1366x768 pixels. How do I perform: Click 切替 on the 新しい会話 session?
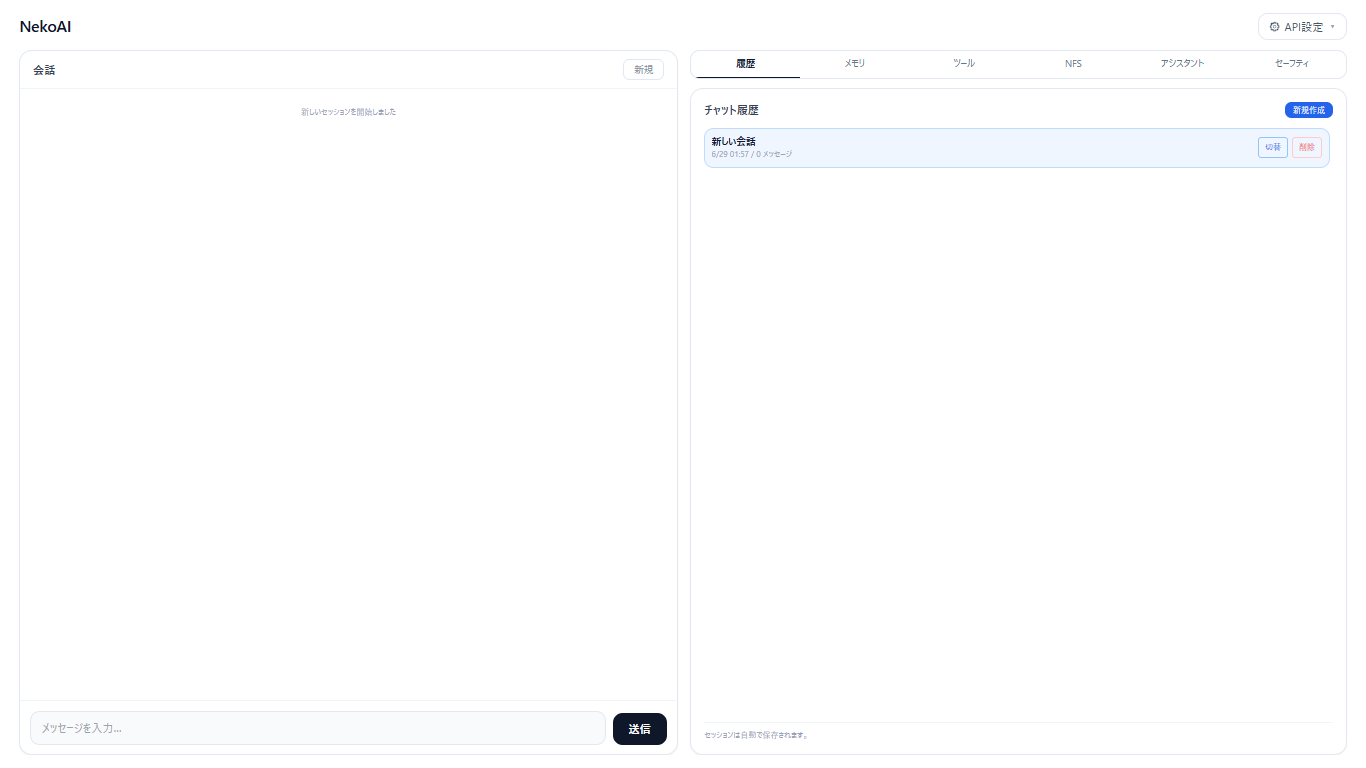[1273, 147]
